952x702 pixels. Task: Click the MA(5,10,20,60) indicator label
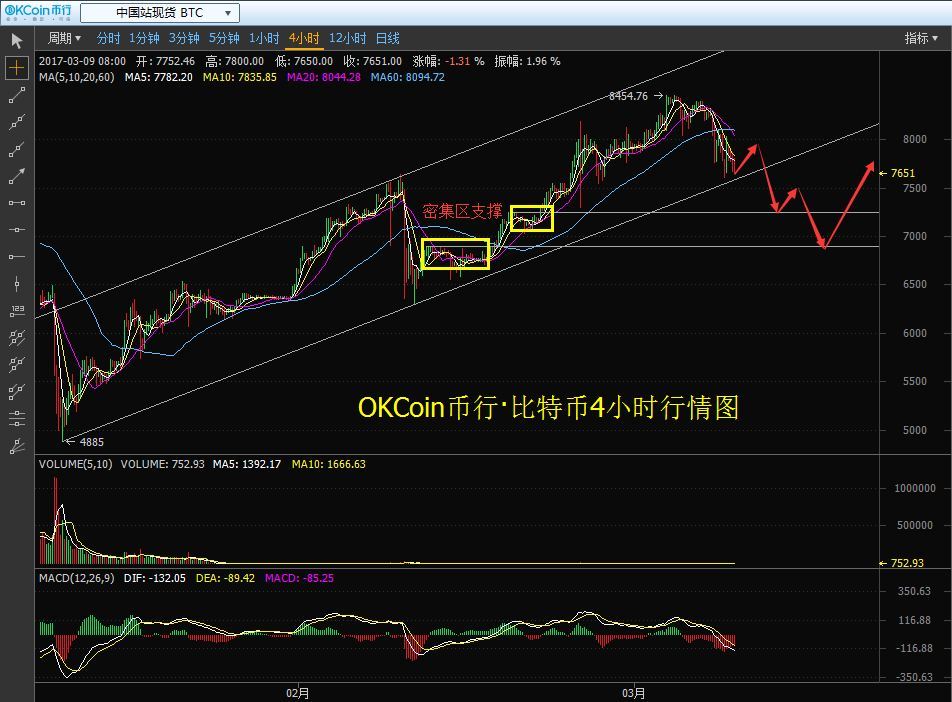[76, 77]
